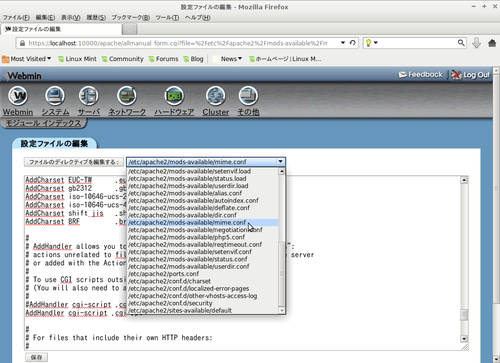Image resolution: width=500 pixels, height=363 pixels.
Task: Open the ツール(T) menu
Action: (x=167, y=17)
